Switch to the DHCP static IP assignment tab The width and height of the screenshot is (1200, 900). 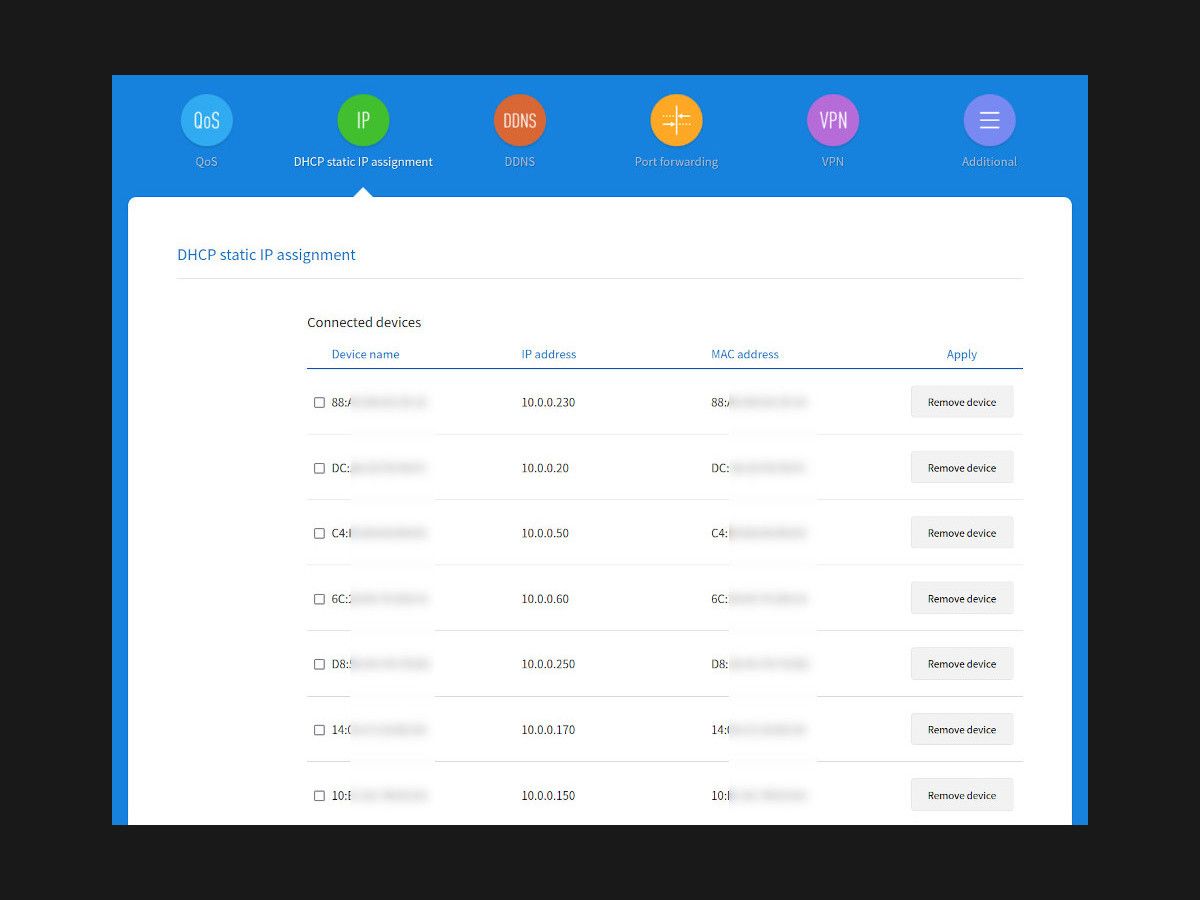click(363, 161)
